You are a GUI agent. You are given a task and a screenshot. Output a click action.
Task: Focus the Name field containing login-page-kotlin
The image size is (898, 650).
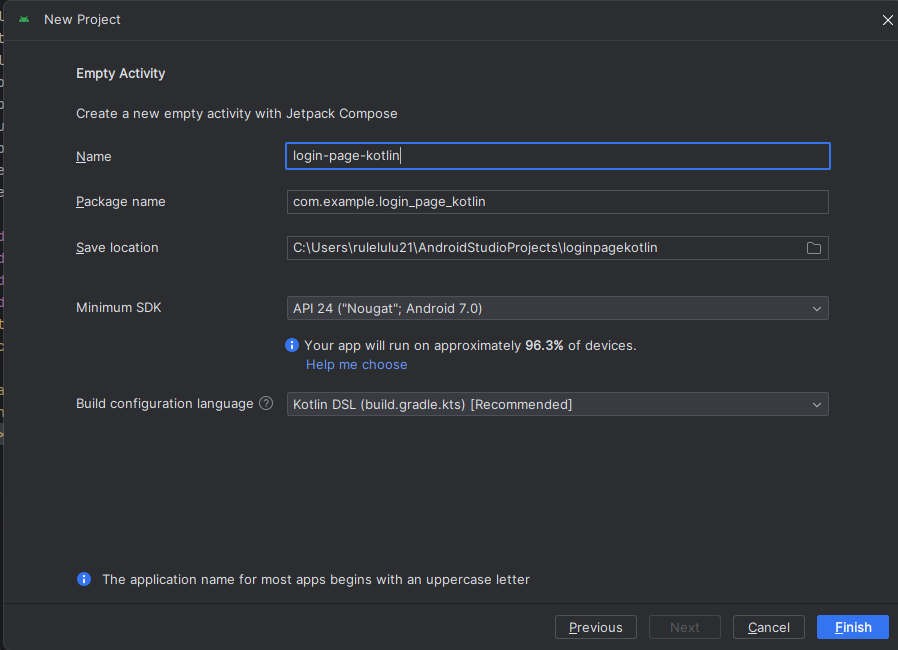point(557,156)
